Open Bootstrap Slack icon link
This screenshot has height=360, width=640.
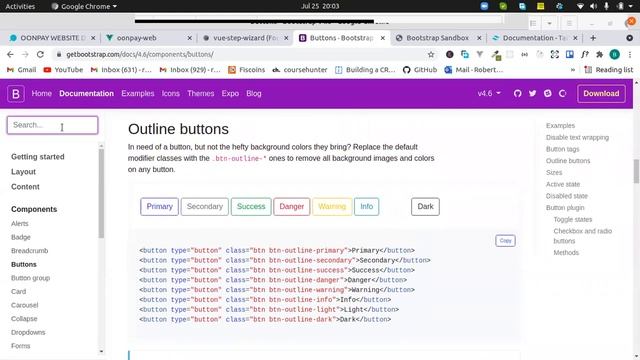(547, 93)
